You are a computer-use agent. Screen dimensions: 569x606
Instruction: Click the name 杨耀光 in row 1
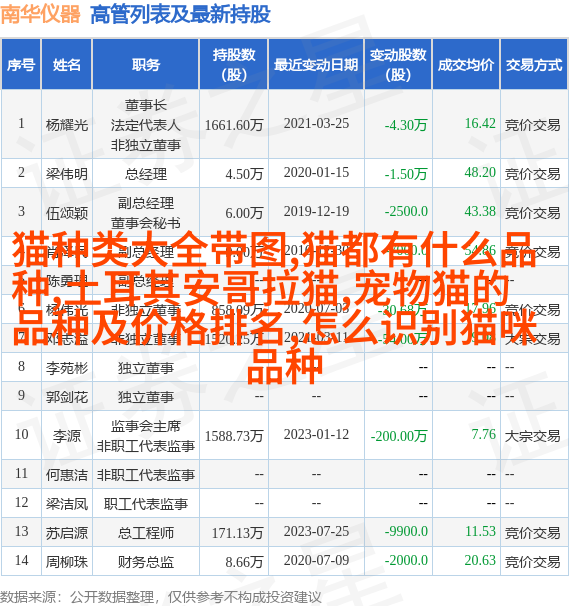pos(67,125)
